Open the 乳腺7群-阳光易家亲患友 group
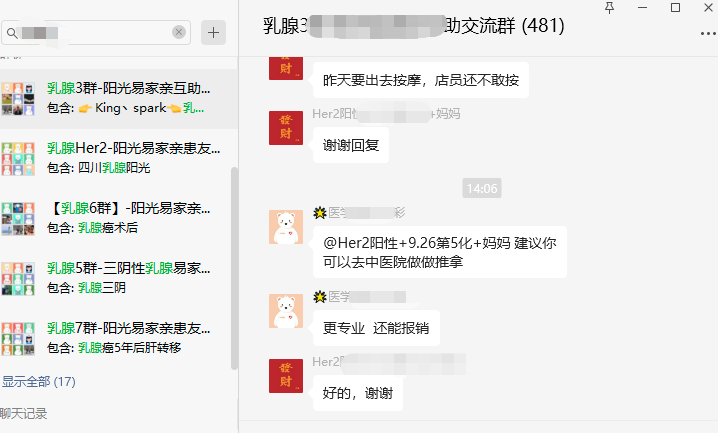 (x=119, y=338)
